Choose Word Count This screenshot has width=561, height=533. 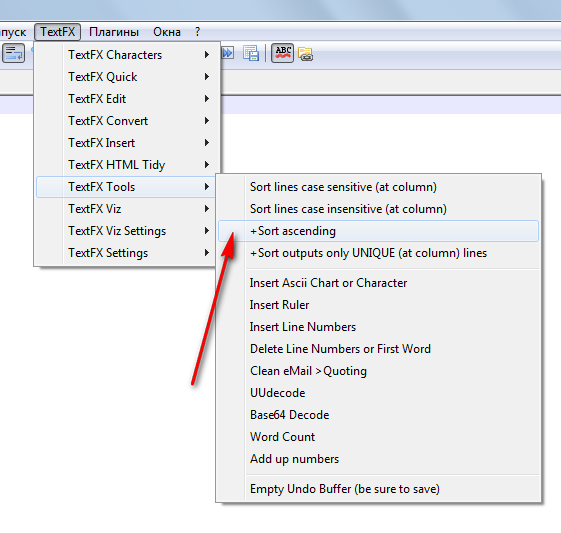[378, 437]
